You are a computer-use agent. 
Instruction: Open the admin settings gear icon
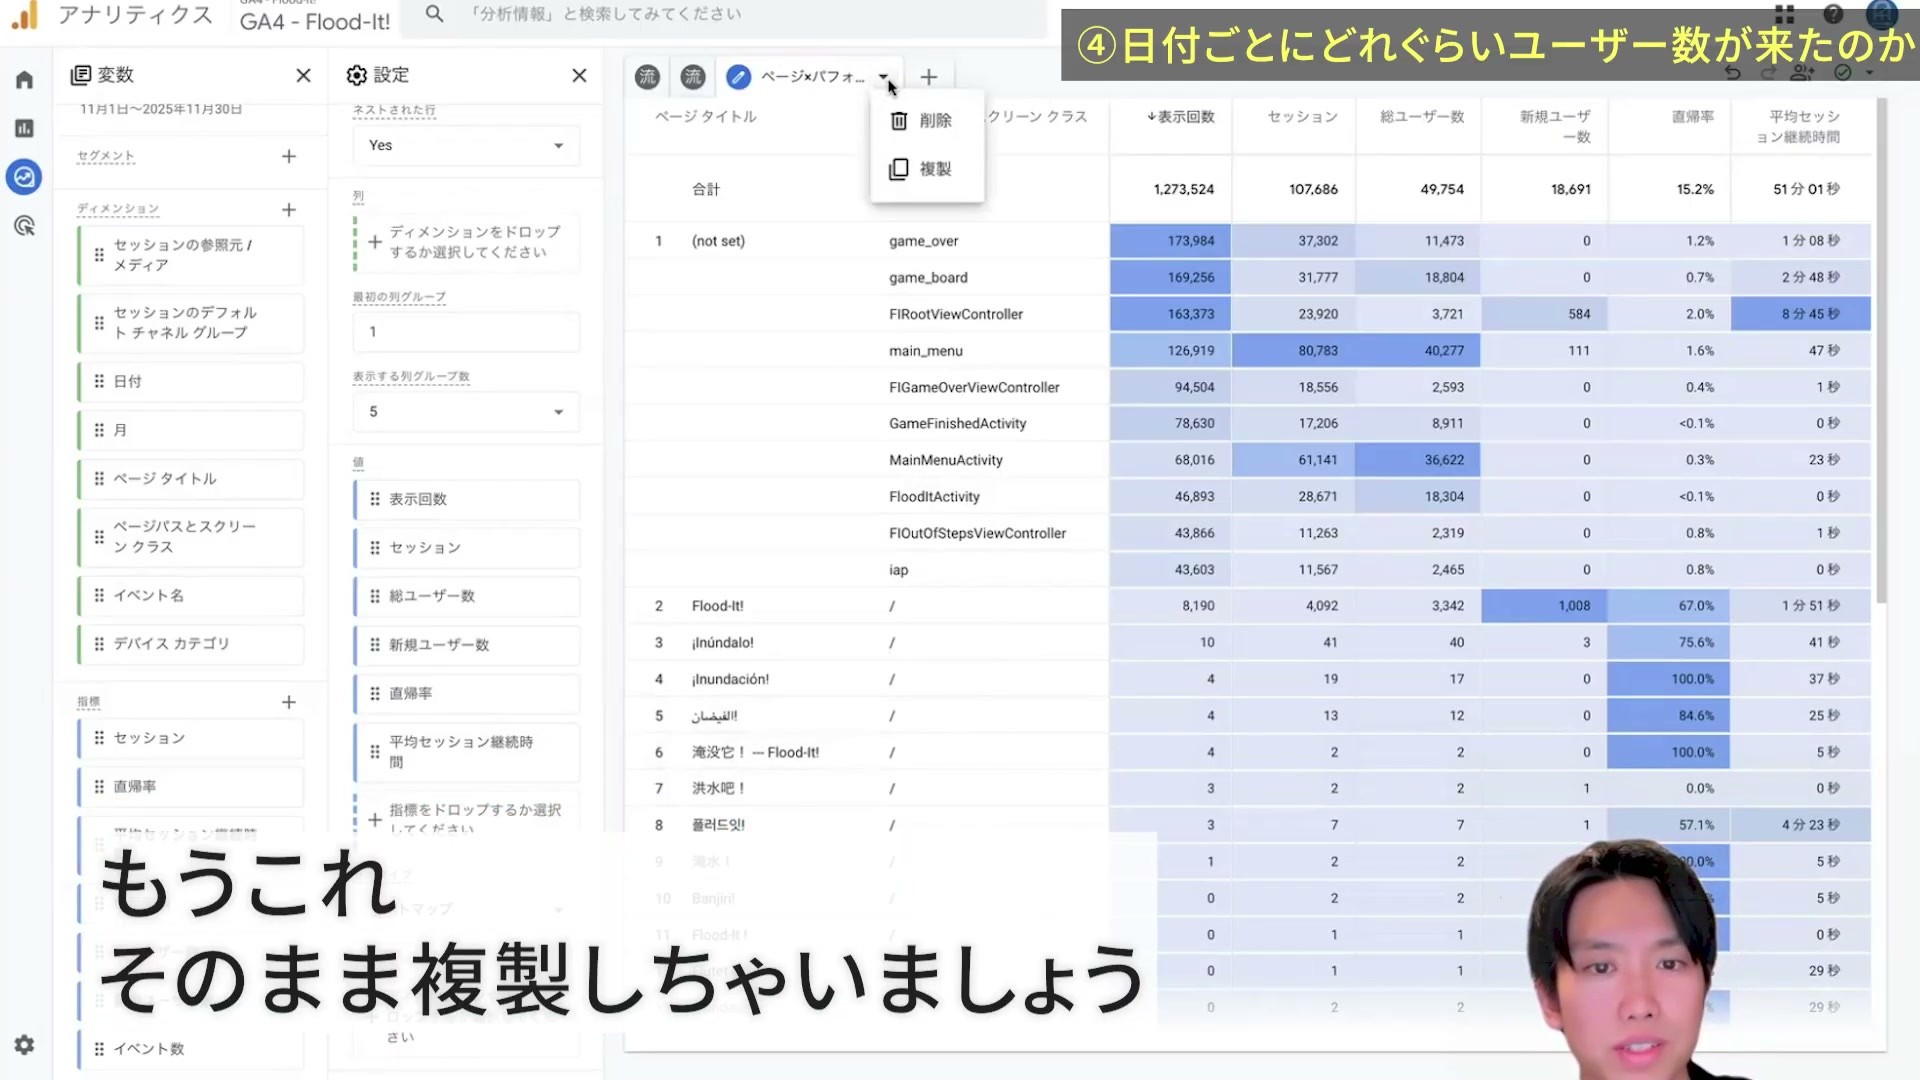pyautogui.click(x=24, y=1045)
